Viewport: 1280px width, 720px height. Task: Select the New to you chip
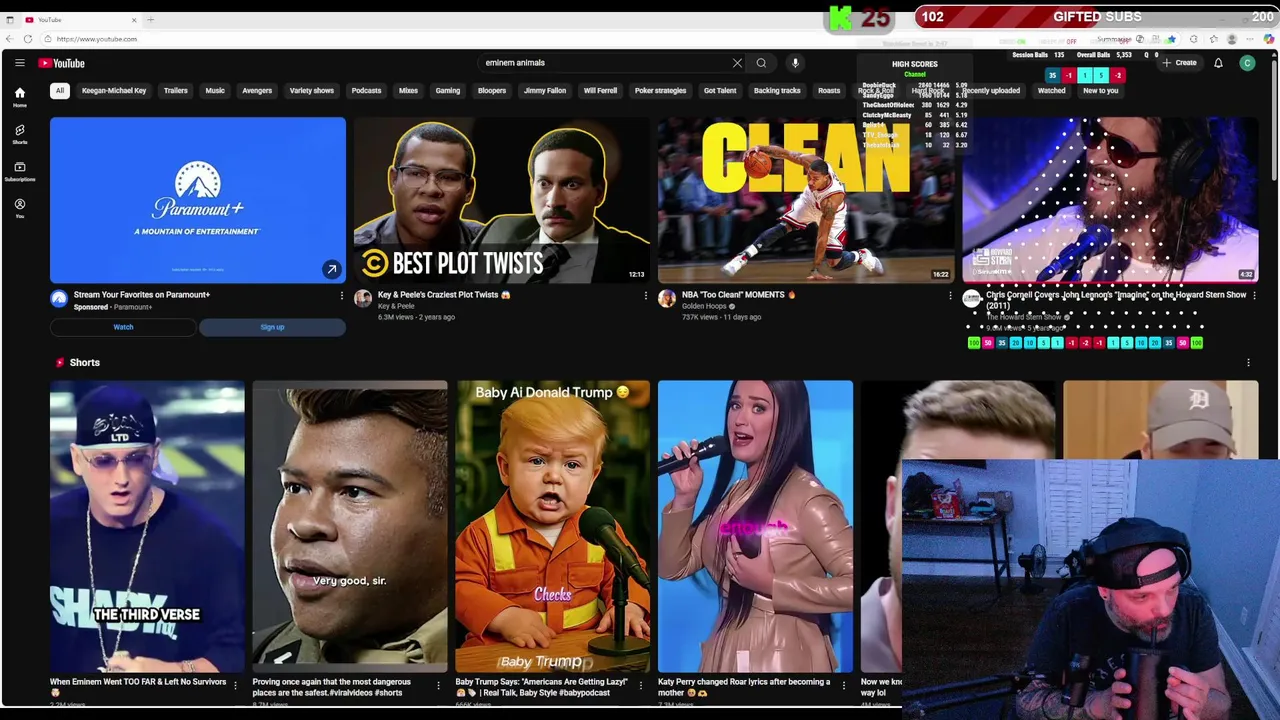(x=1100, y=91)
